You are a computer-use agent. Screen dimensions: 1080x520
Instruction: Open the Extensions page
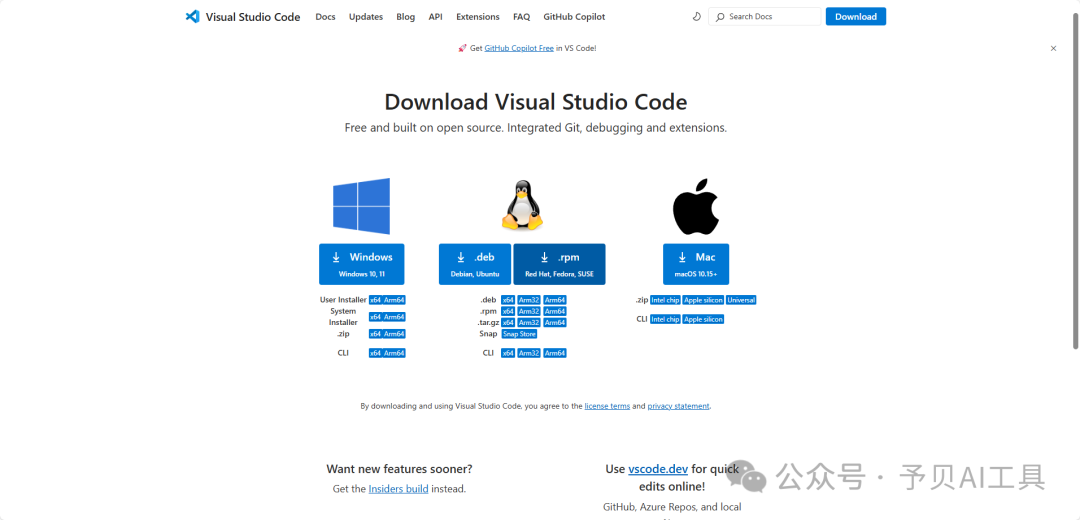click(x=478, y=17)
